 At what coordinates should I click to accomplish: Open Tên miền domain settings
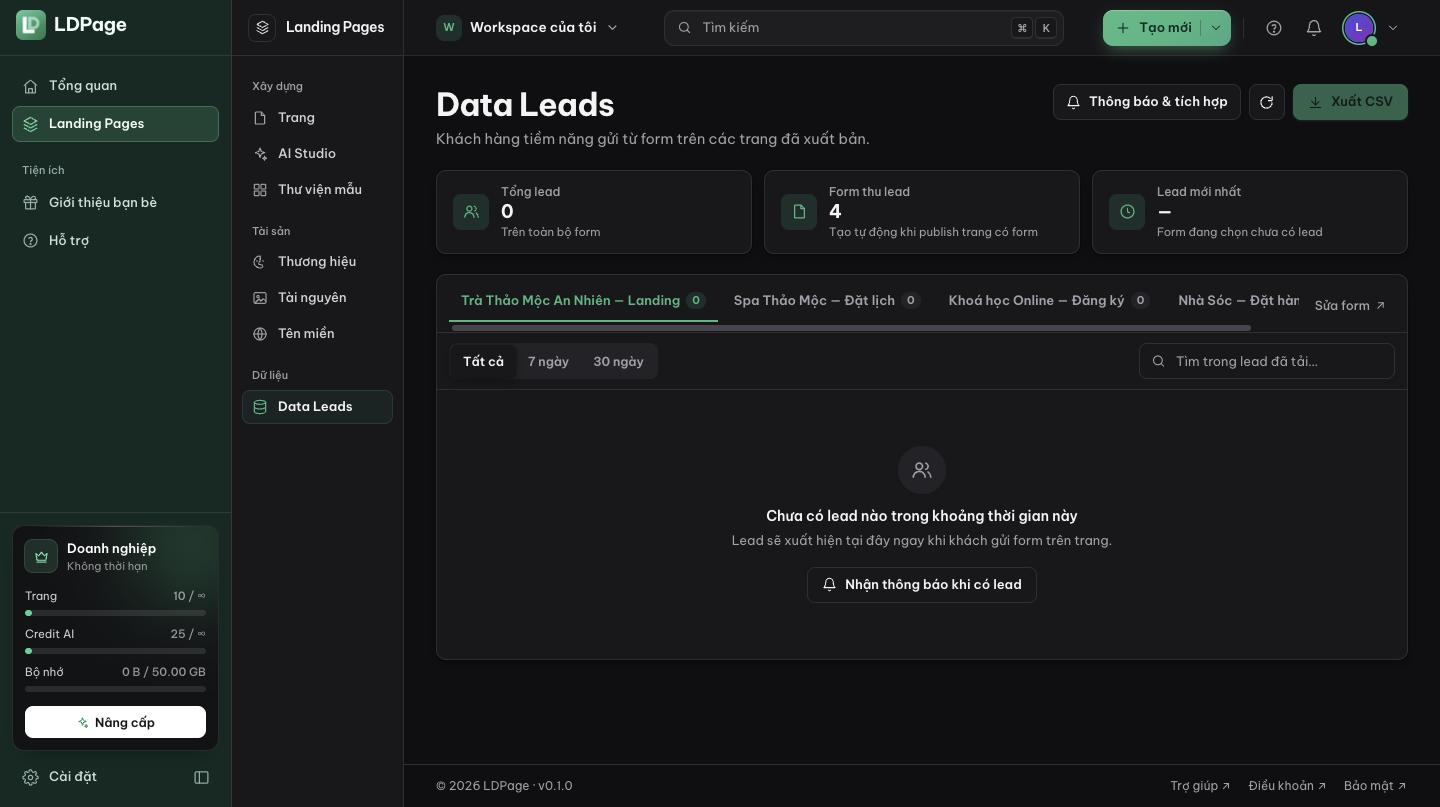point(317,334)
